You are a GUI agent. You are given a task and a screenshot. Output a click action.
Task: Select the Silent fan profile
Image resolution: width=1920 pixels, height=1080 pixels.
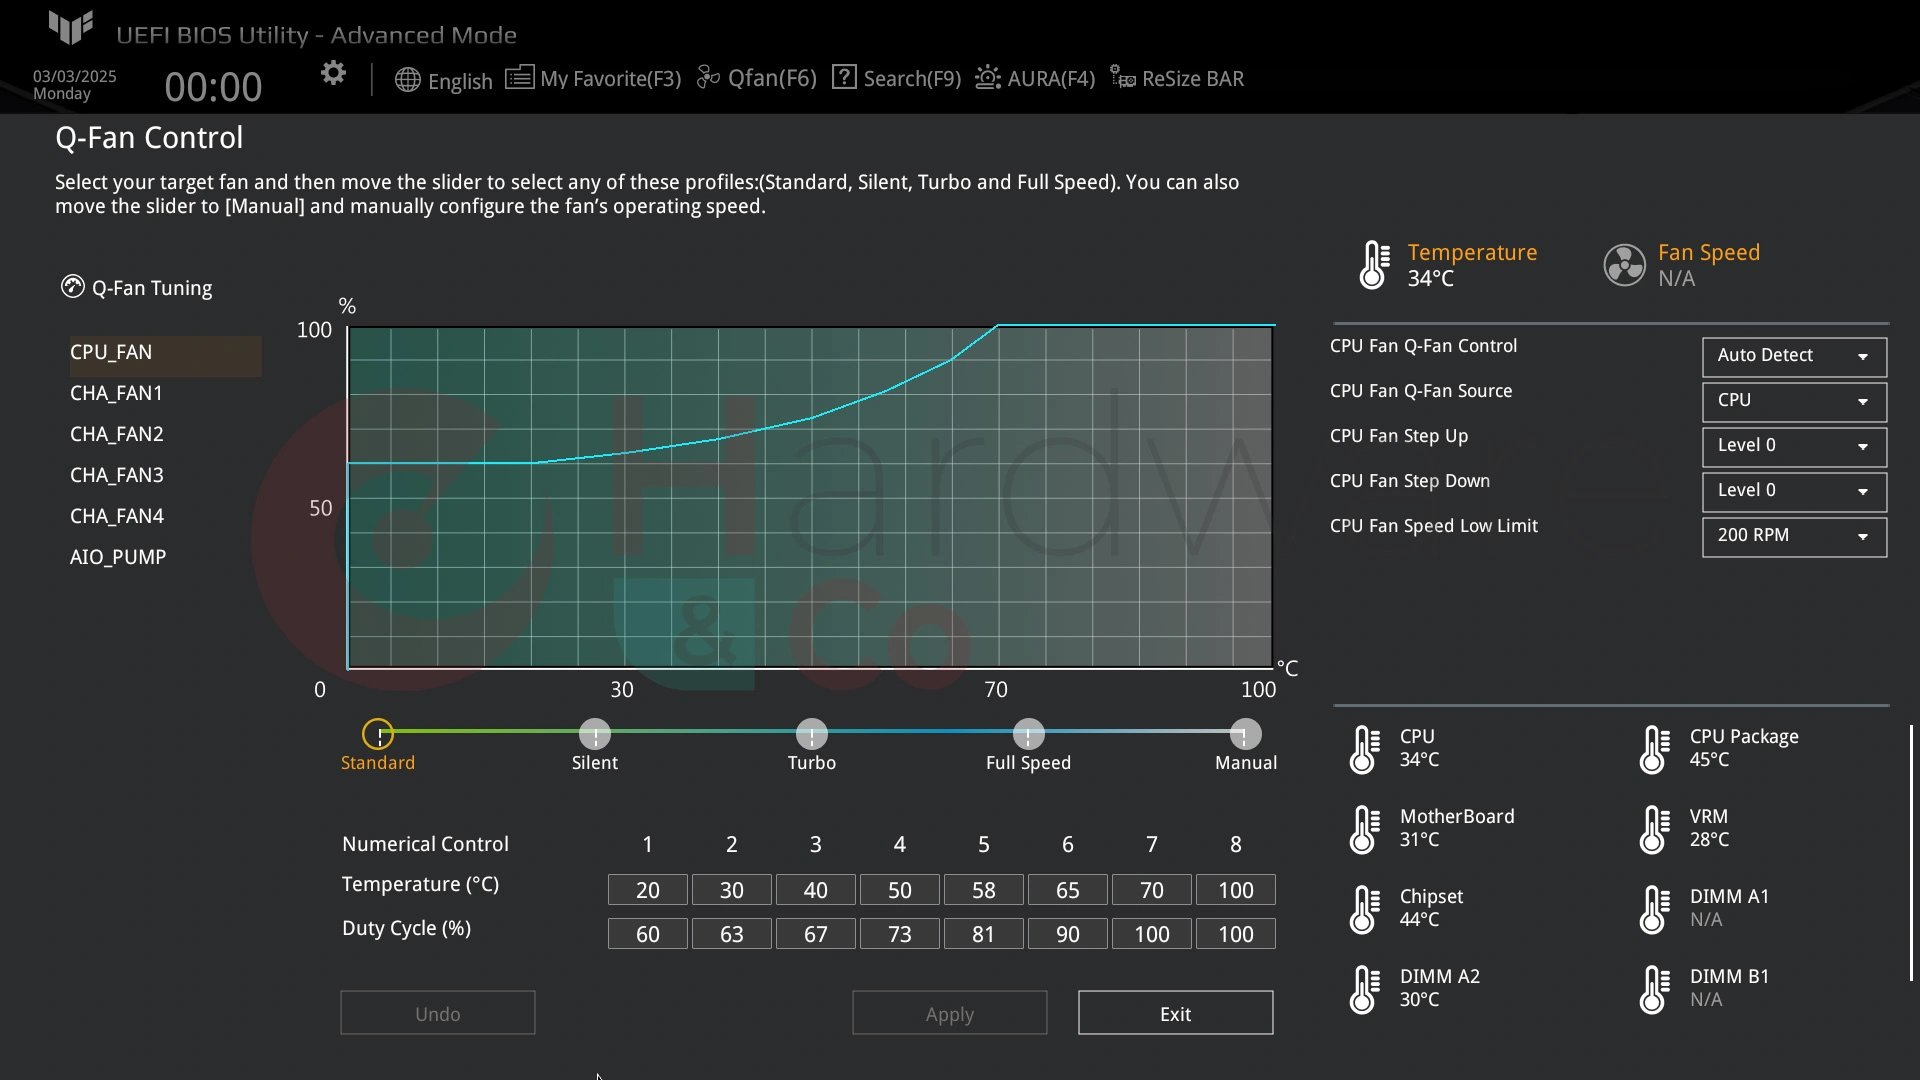595,735
